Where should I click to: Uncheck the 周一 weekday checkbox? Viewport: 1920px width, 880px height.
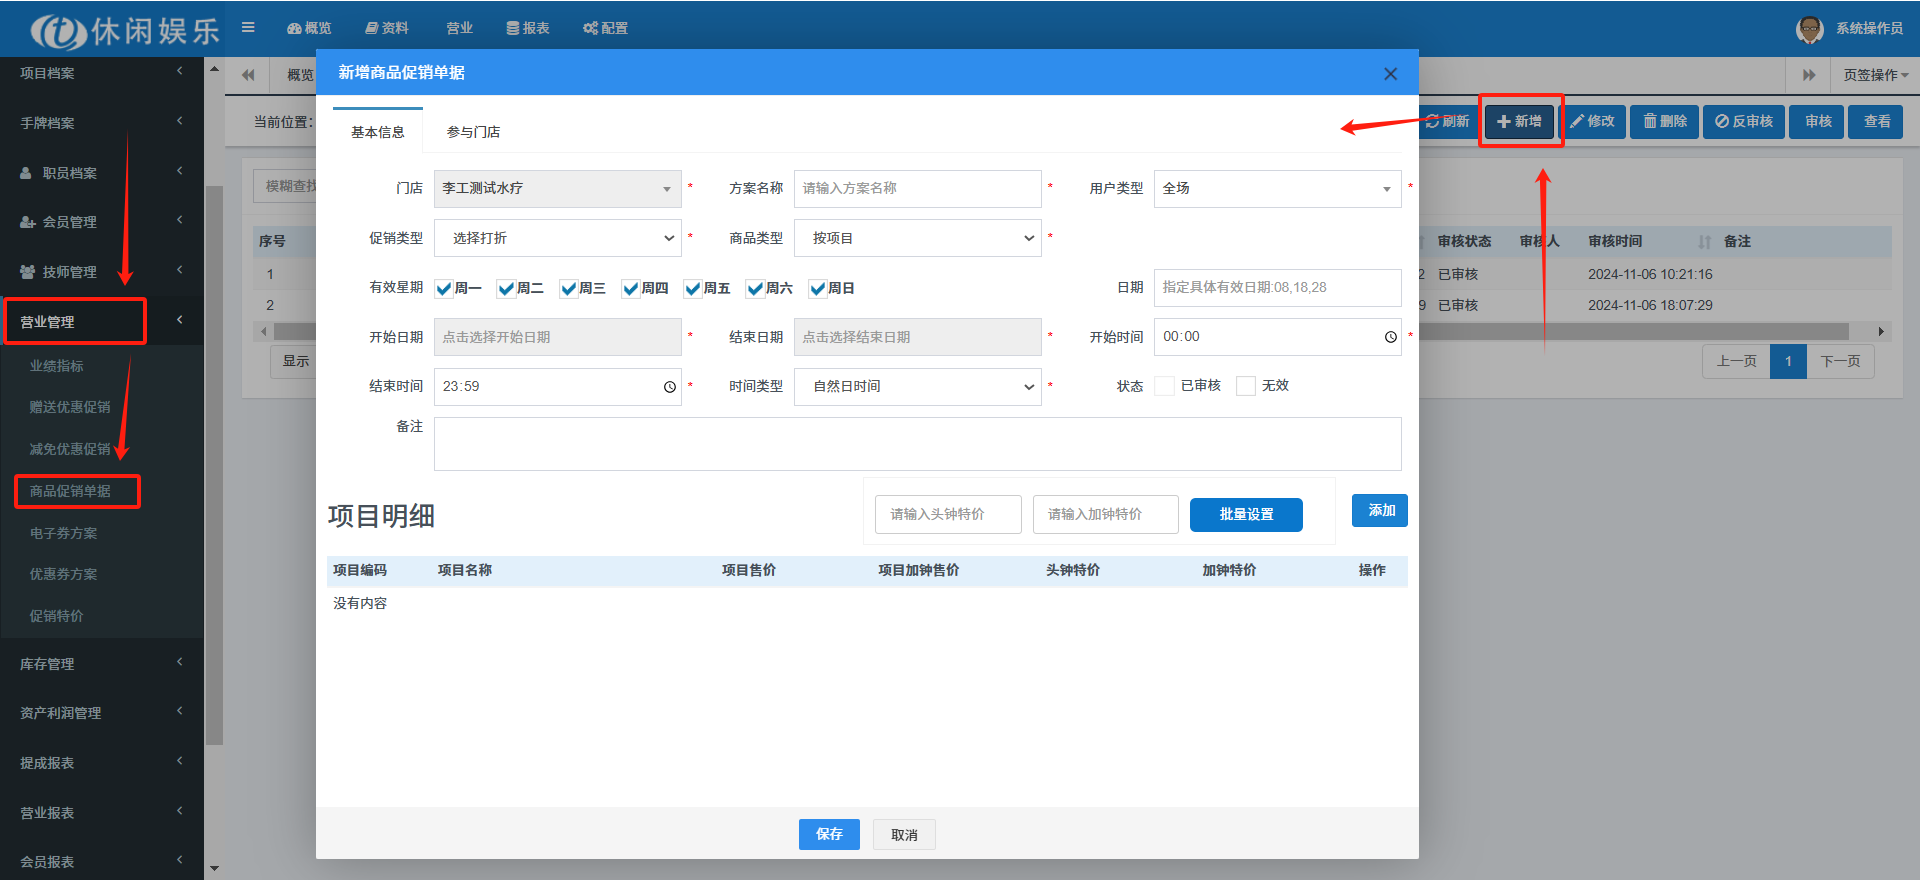(x=444, y=289)
